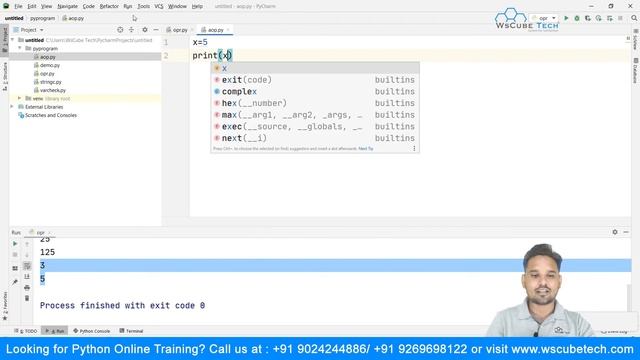Click the profile run icon in toolbar
Screen dimensions: 640x360
(598, 18)
